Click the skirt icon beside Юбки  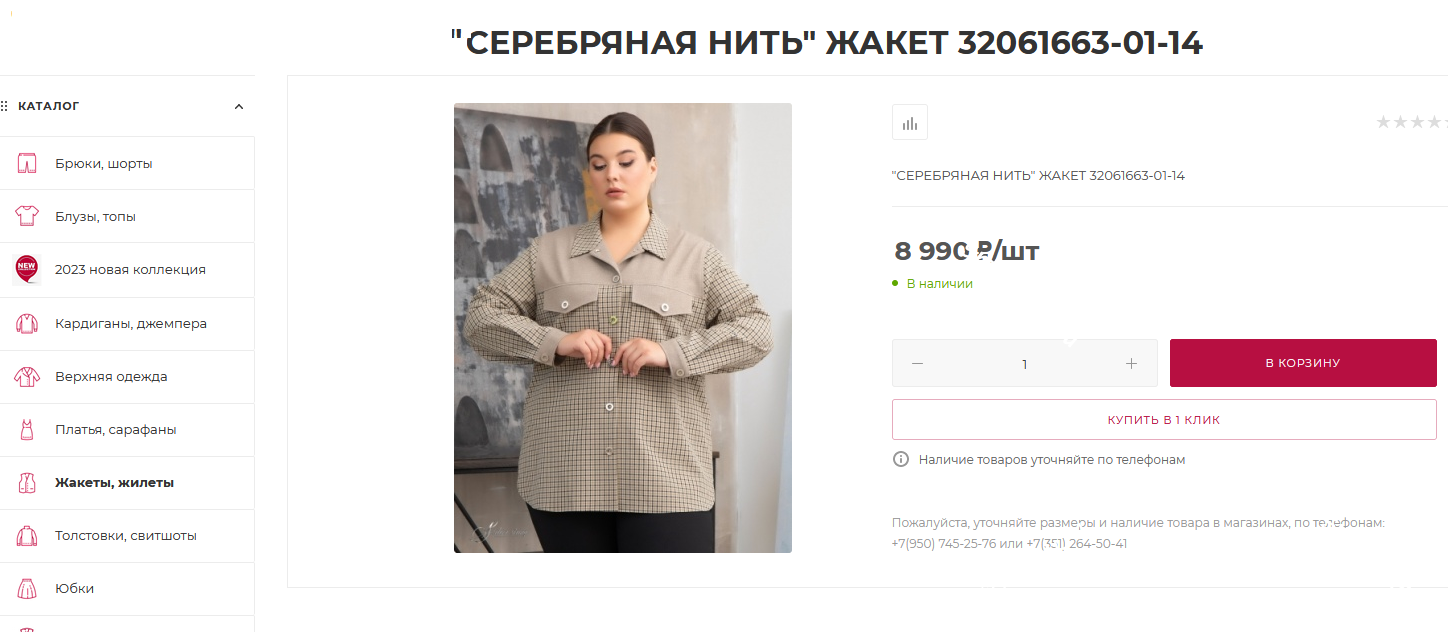coord(27,589)
